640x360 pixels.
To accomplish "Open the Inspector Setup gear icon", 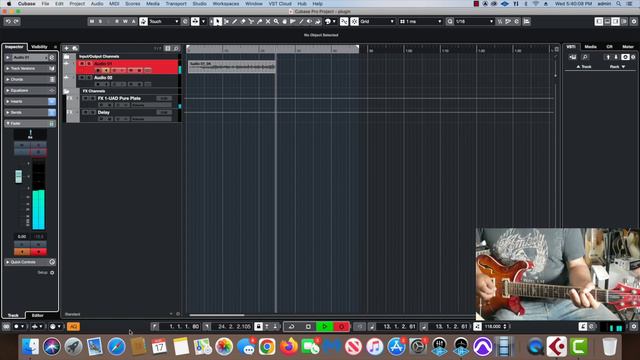I will 52,273.
